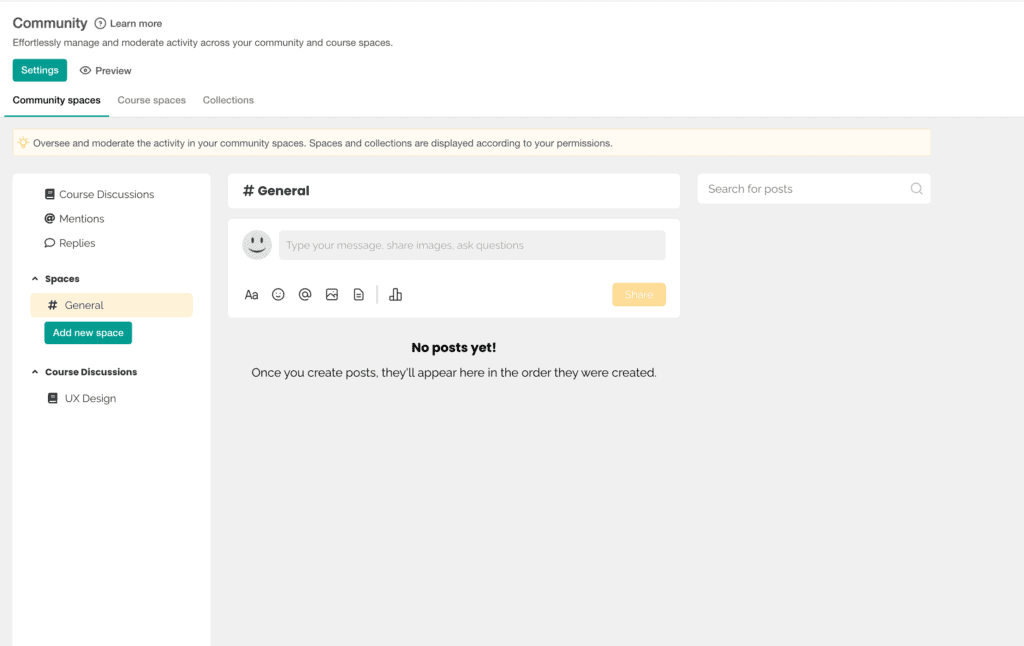Open the UX Design course discussion
This screenshot has width=1024, height=646.
90,398
